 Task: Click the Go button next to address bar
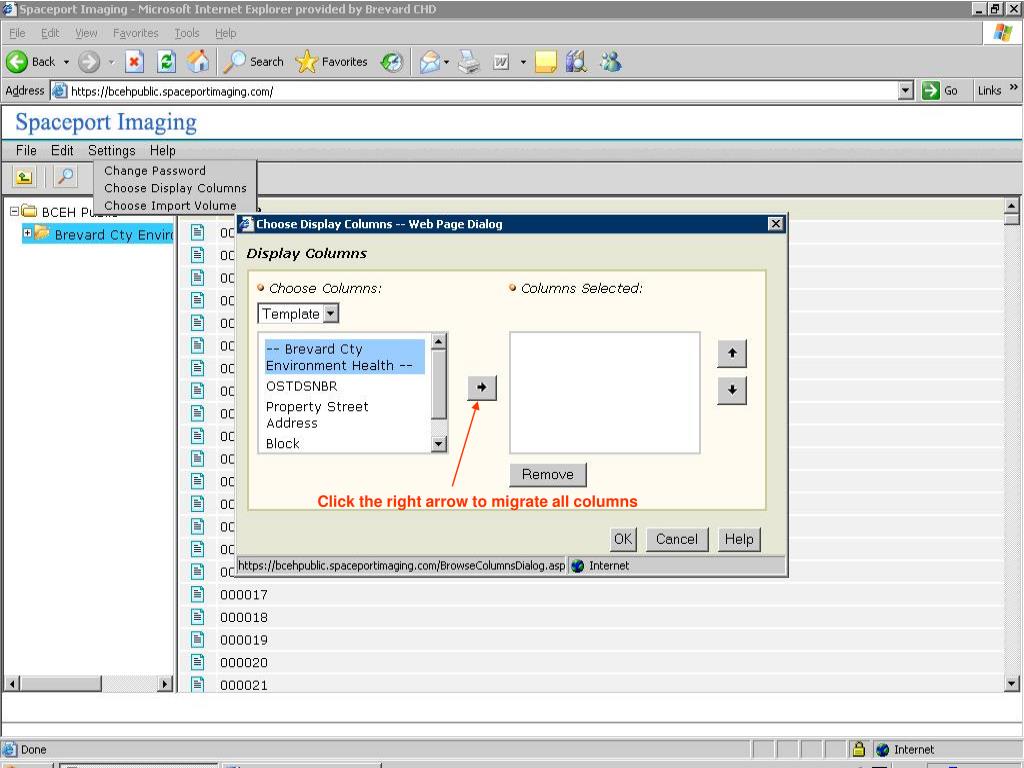point(940,91)
